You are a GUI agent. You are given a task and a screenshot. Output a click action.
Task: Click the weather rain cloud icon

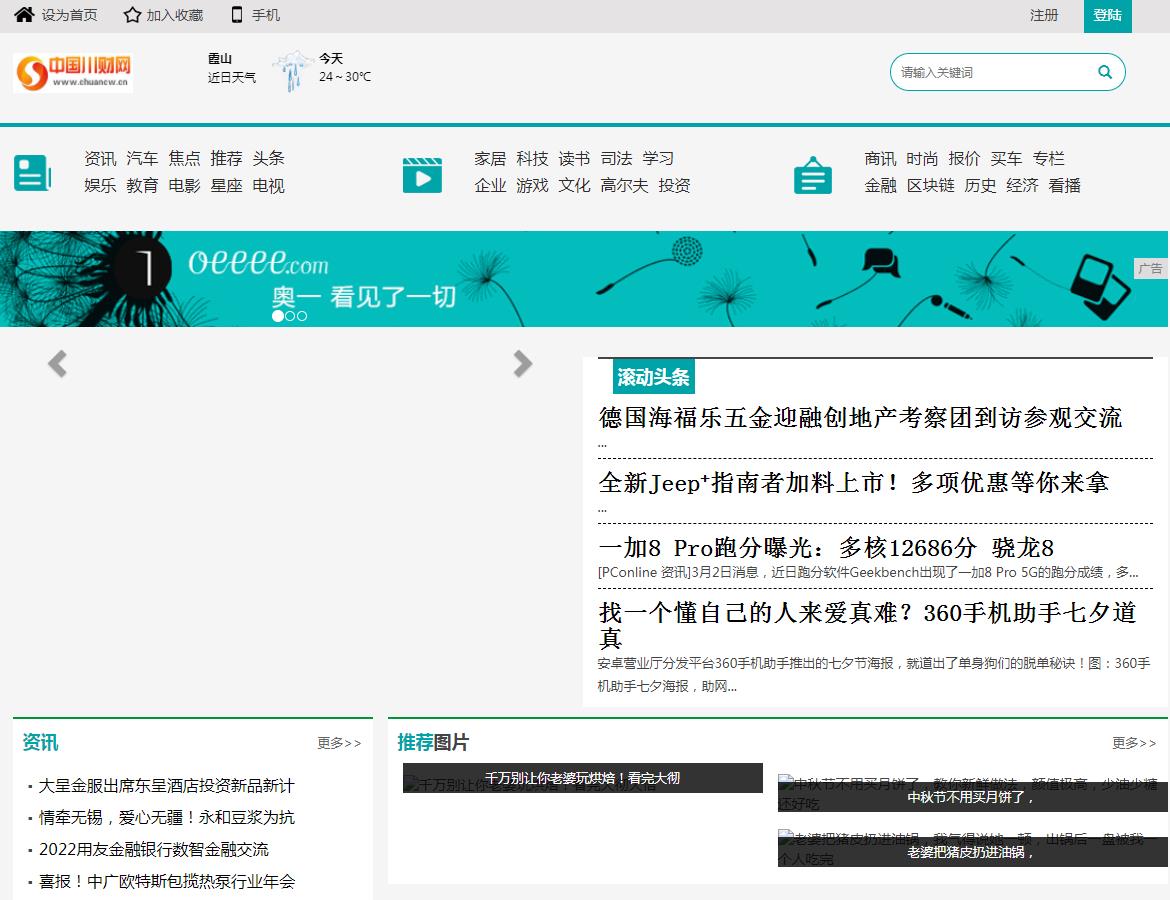point(292,70)
